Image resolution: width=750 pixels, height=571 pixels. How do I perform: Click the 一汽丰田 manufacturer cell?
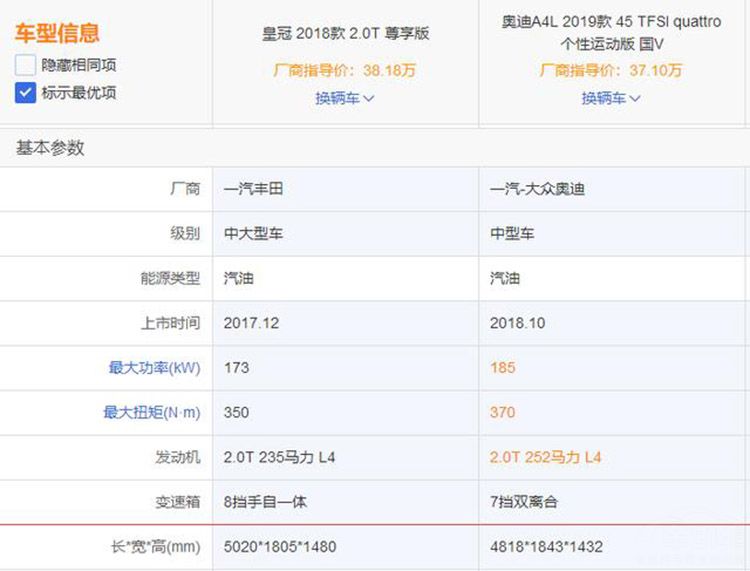click(x=254, y=189)
